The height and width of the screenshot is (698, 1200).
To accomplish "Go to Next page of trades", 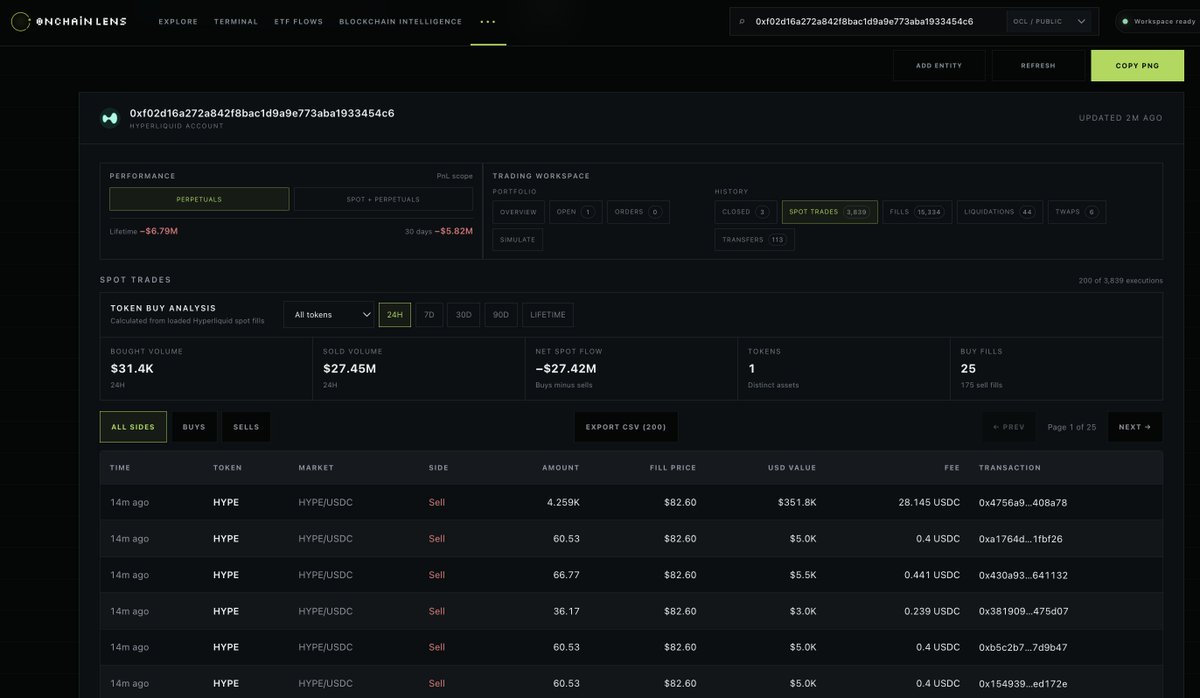I will click(x=1135, y=427).
